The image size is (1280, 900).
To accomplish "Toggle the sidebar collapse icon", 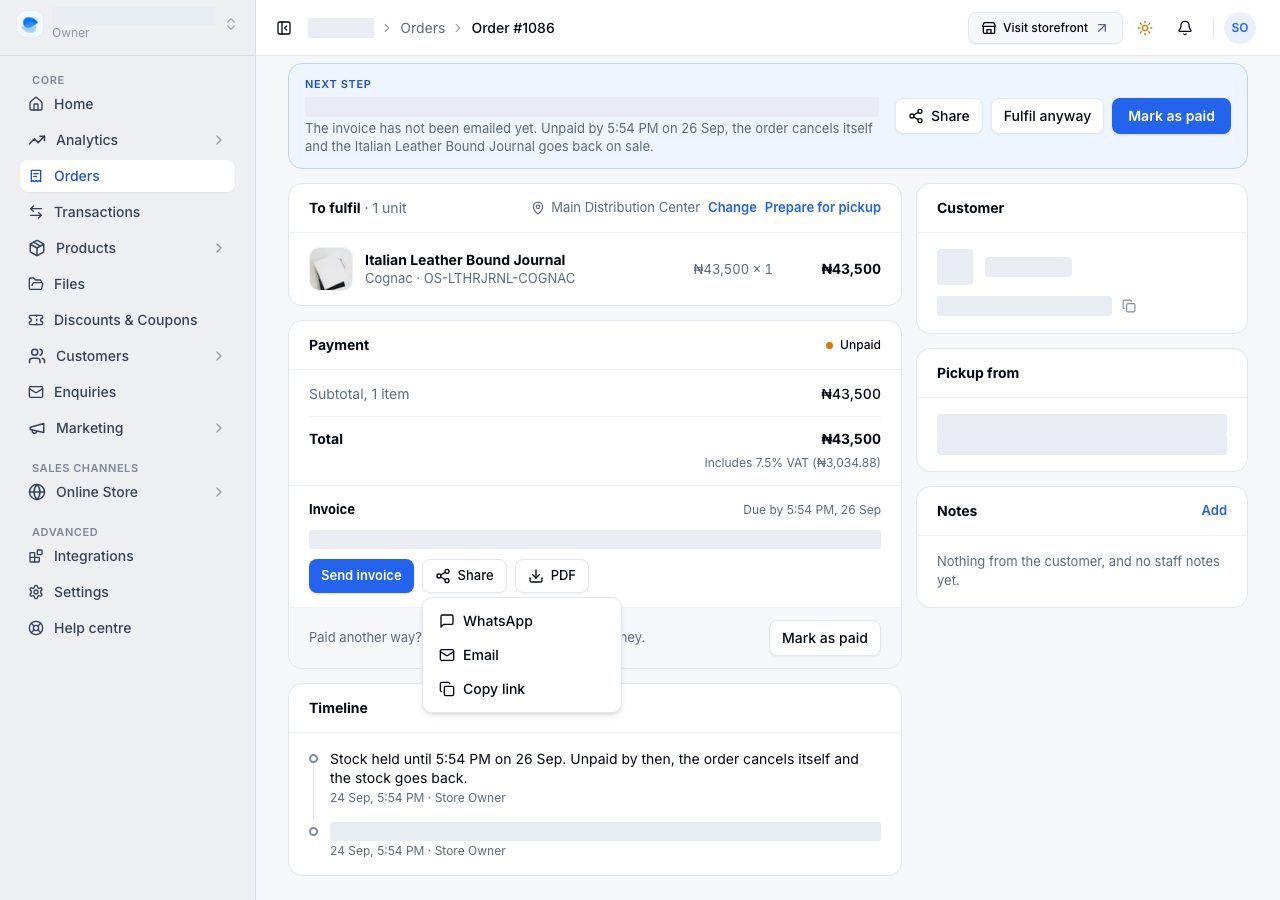I will 284,28.
